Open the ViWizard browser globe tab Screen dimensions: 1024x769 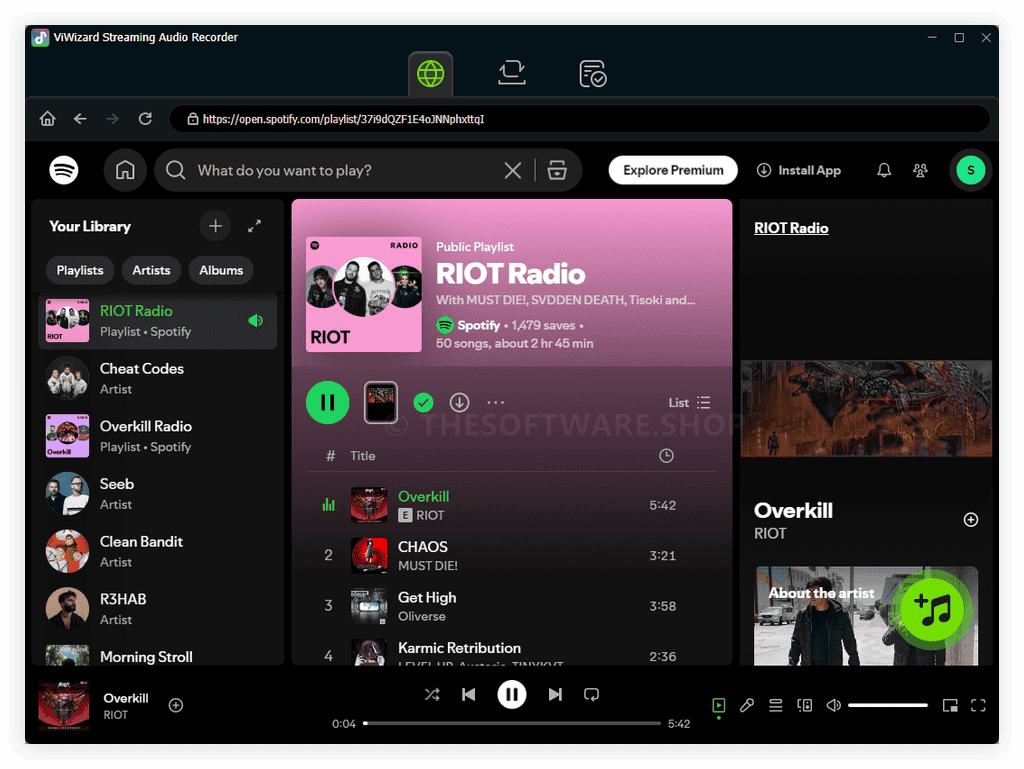pos(430,74)
